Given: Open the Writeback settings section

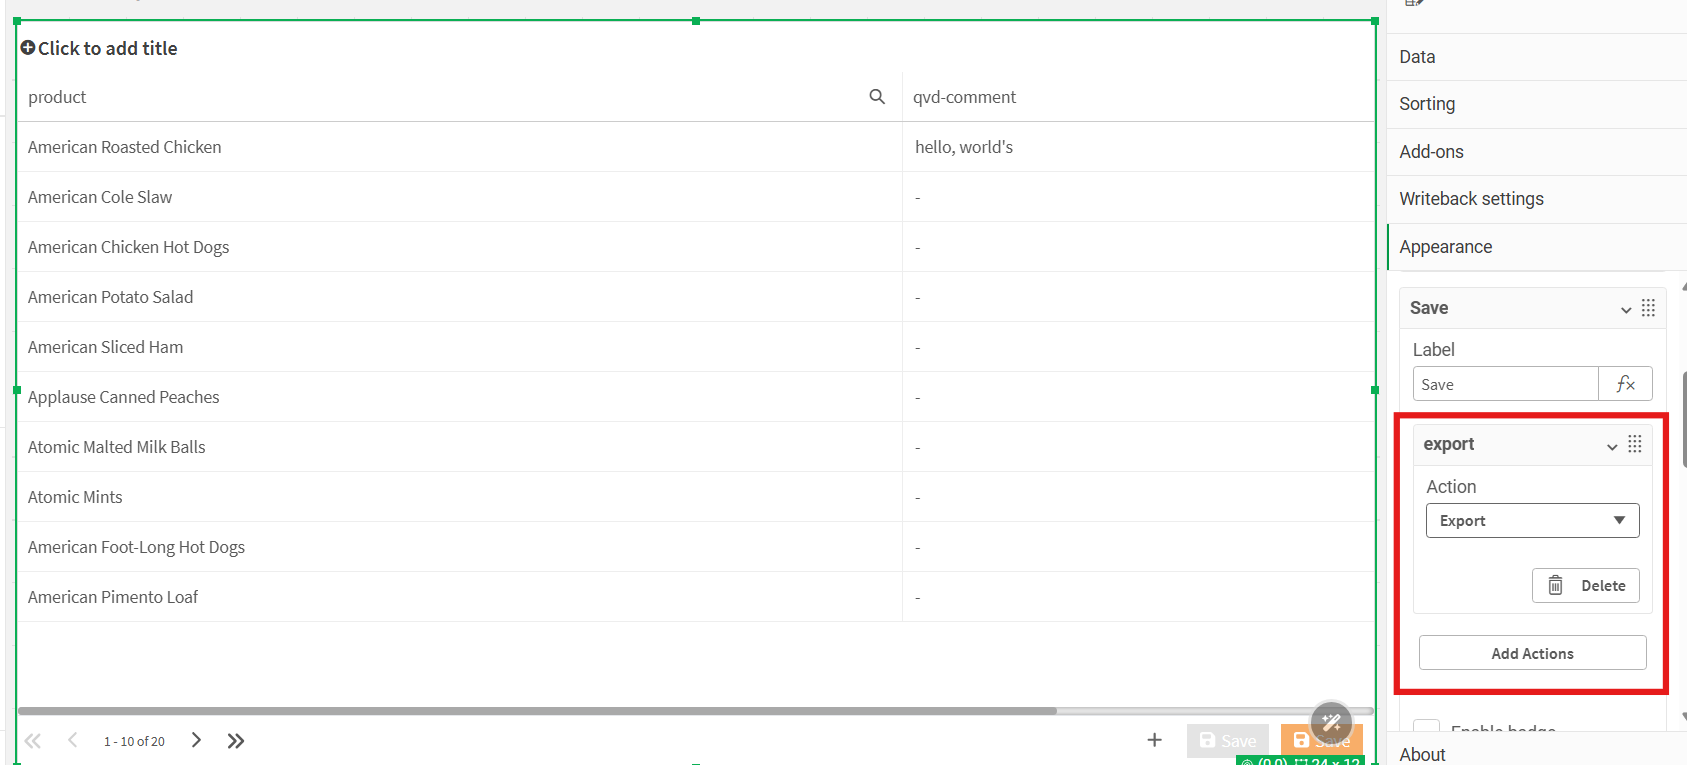Looking at the screenshot, I should click(1471, 199).
